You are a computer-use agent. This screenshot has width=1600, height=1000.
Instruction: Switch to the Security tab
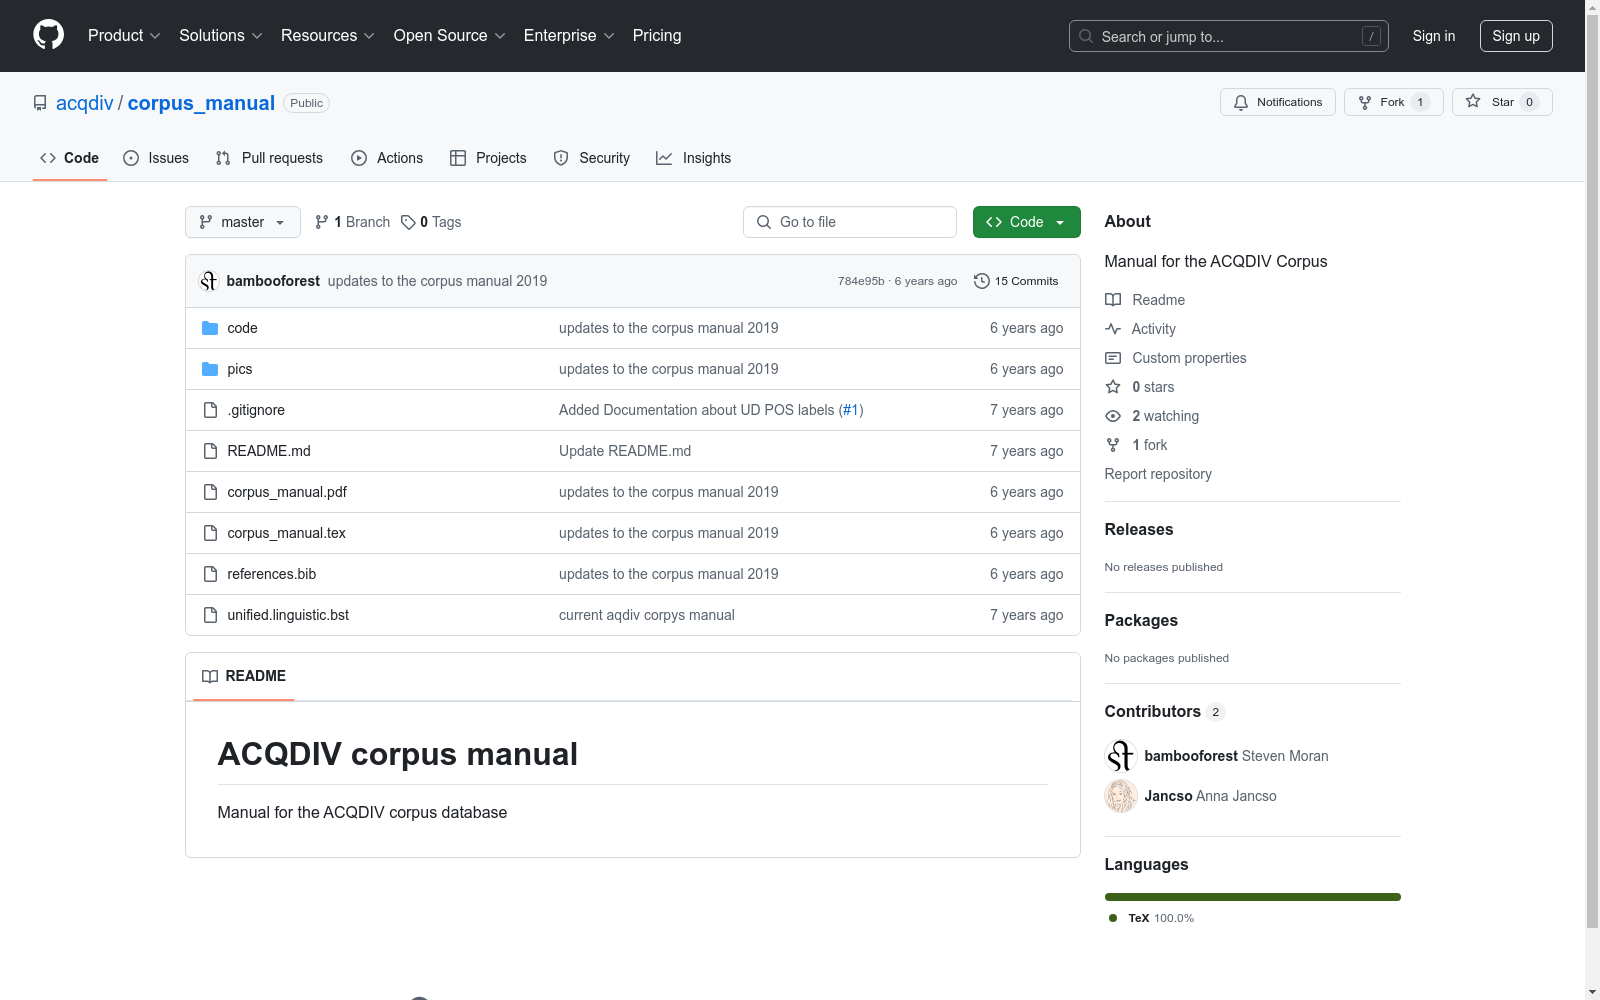[x=592, y=158]
